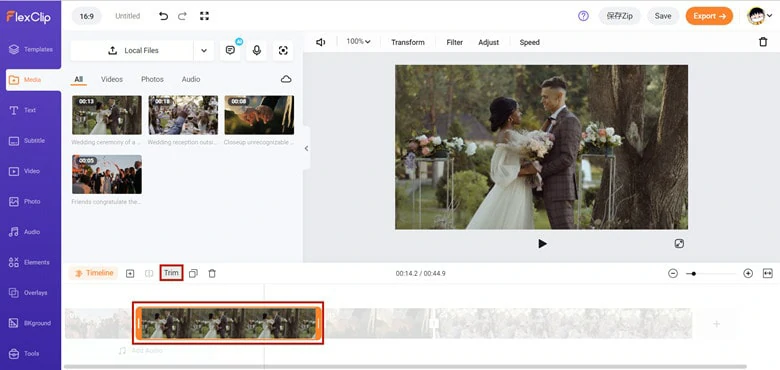This screenshot has width=780, height=370.
Task: Switch to the Audio media tab
Action: click(191, 79)
